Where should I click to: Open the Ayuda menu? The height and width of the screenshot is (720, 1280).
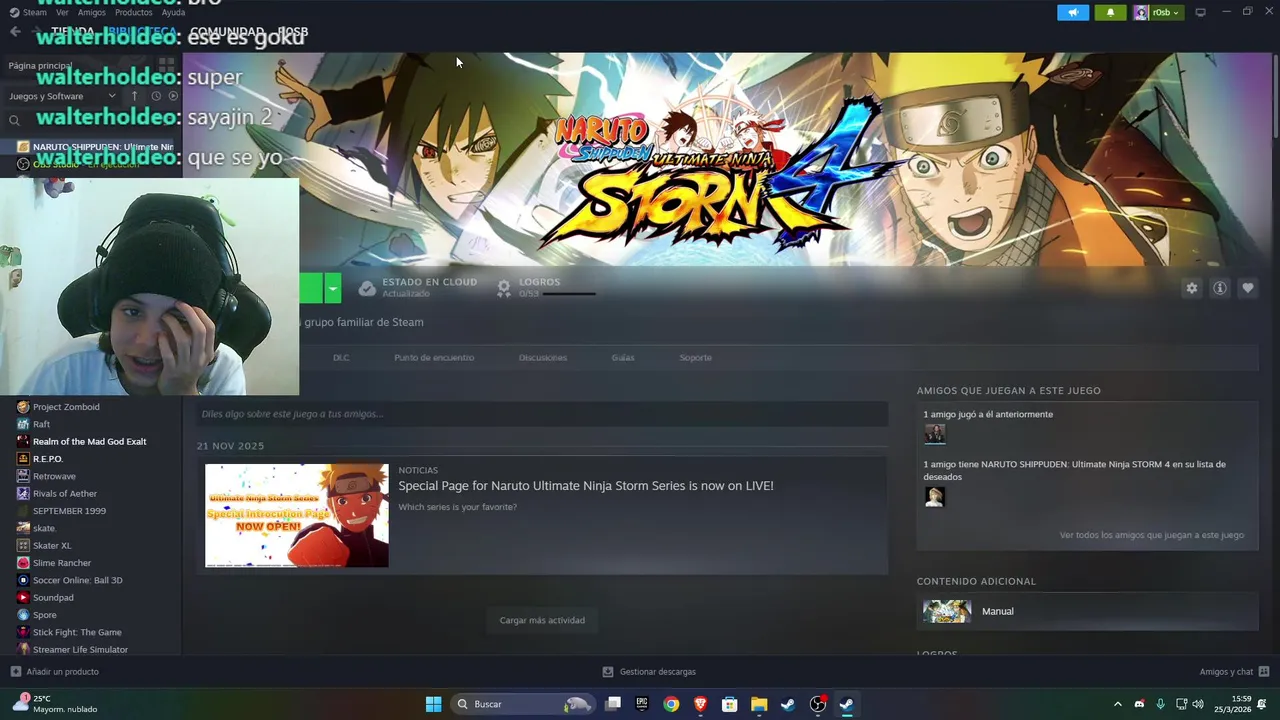(x=173, y=12)
